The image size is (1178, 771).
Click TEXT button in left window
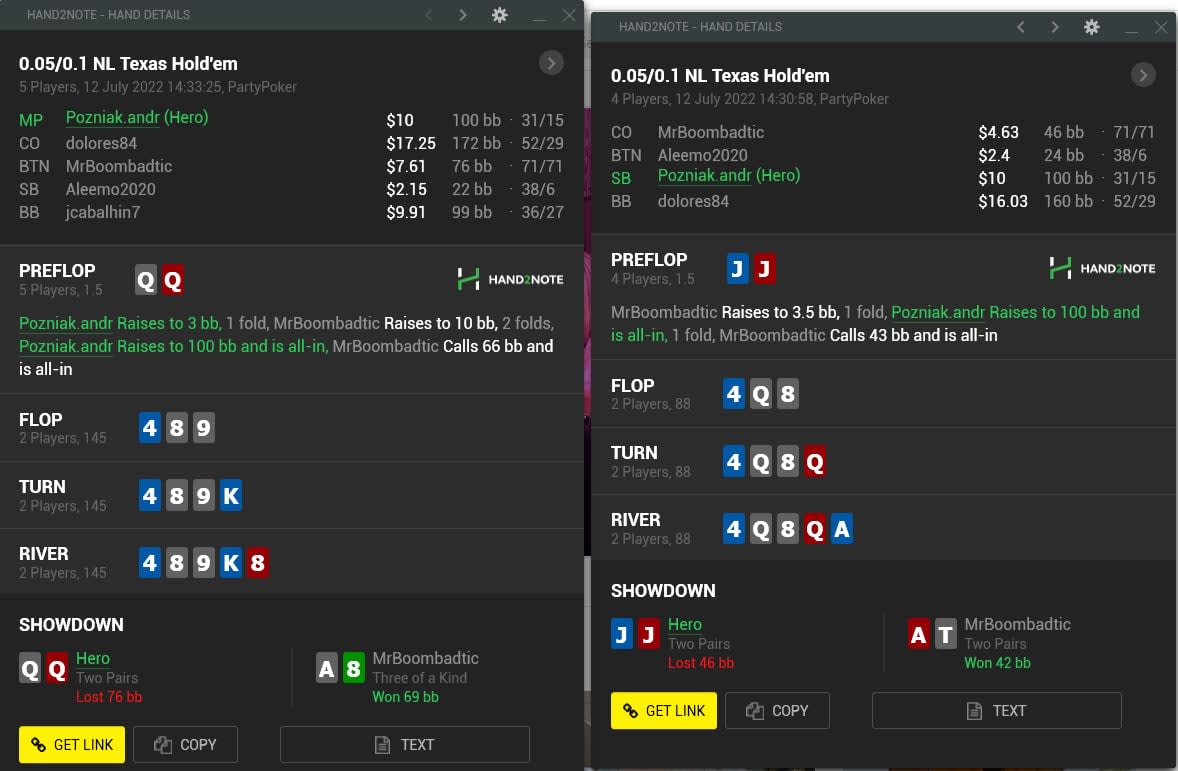tap(405, 745)
